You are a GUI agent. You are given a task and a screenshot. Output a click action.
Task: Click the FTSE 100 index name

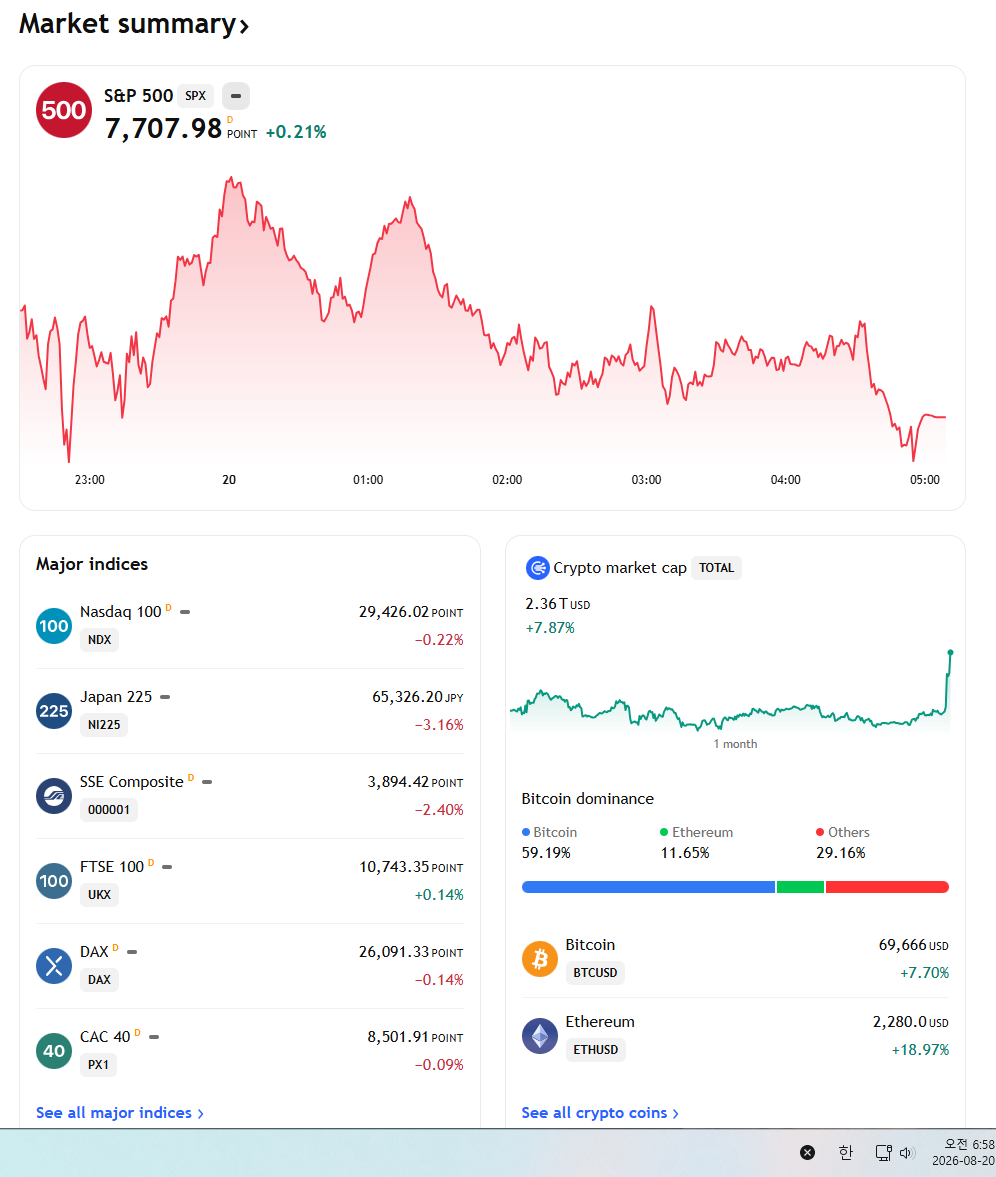(x=112, y=866)
